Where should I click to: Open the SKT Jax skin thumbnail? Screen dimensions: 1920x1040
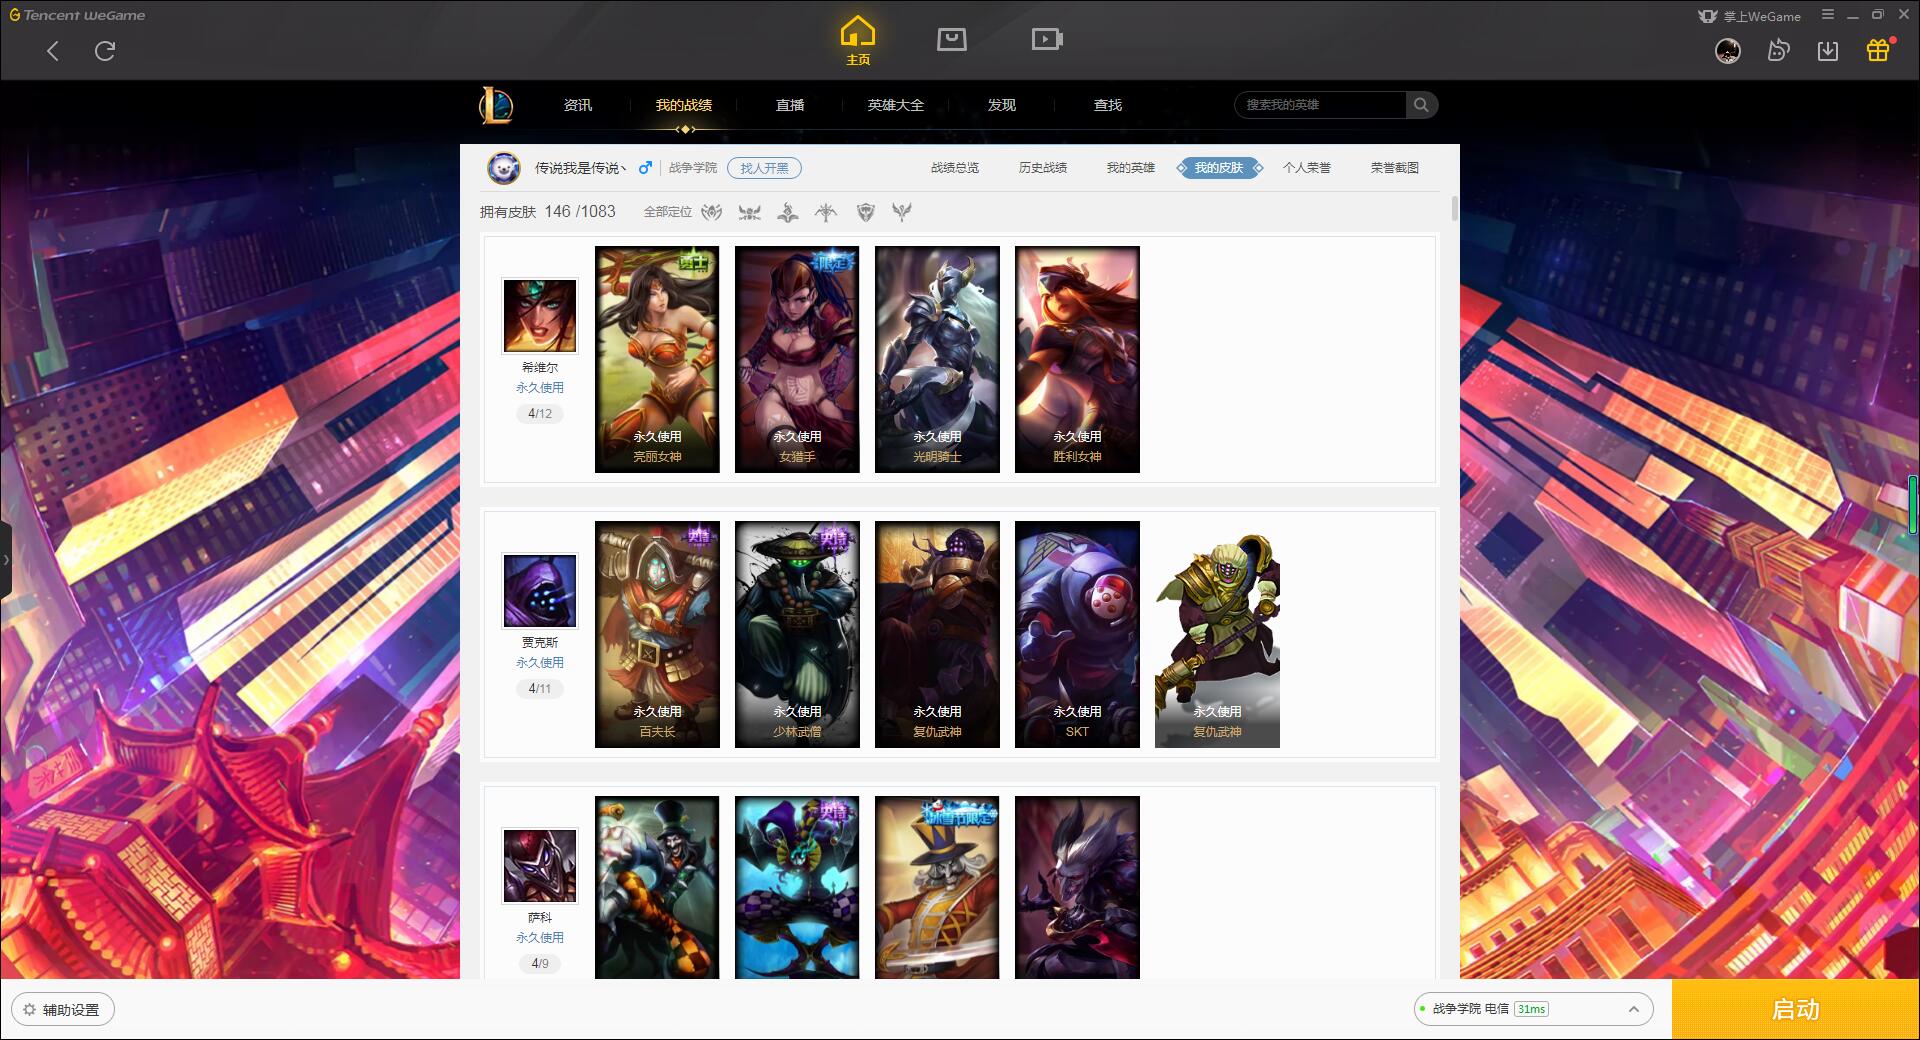(x=1077, y=634)
